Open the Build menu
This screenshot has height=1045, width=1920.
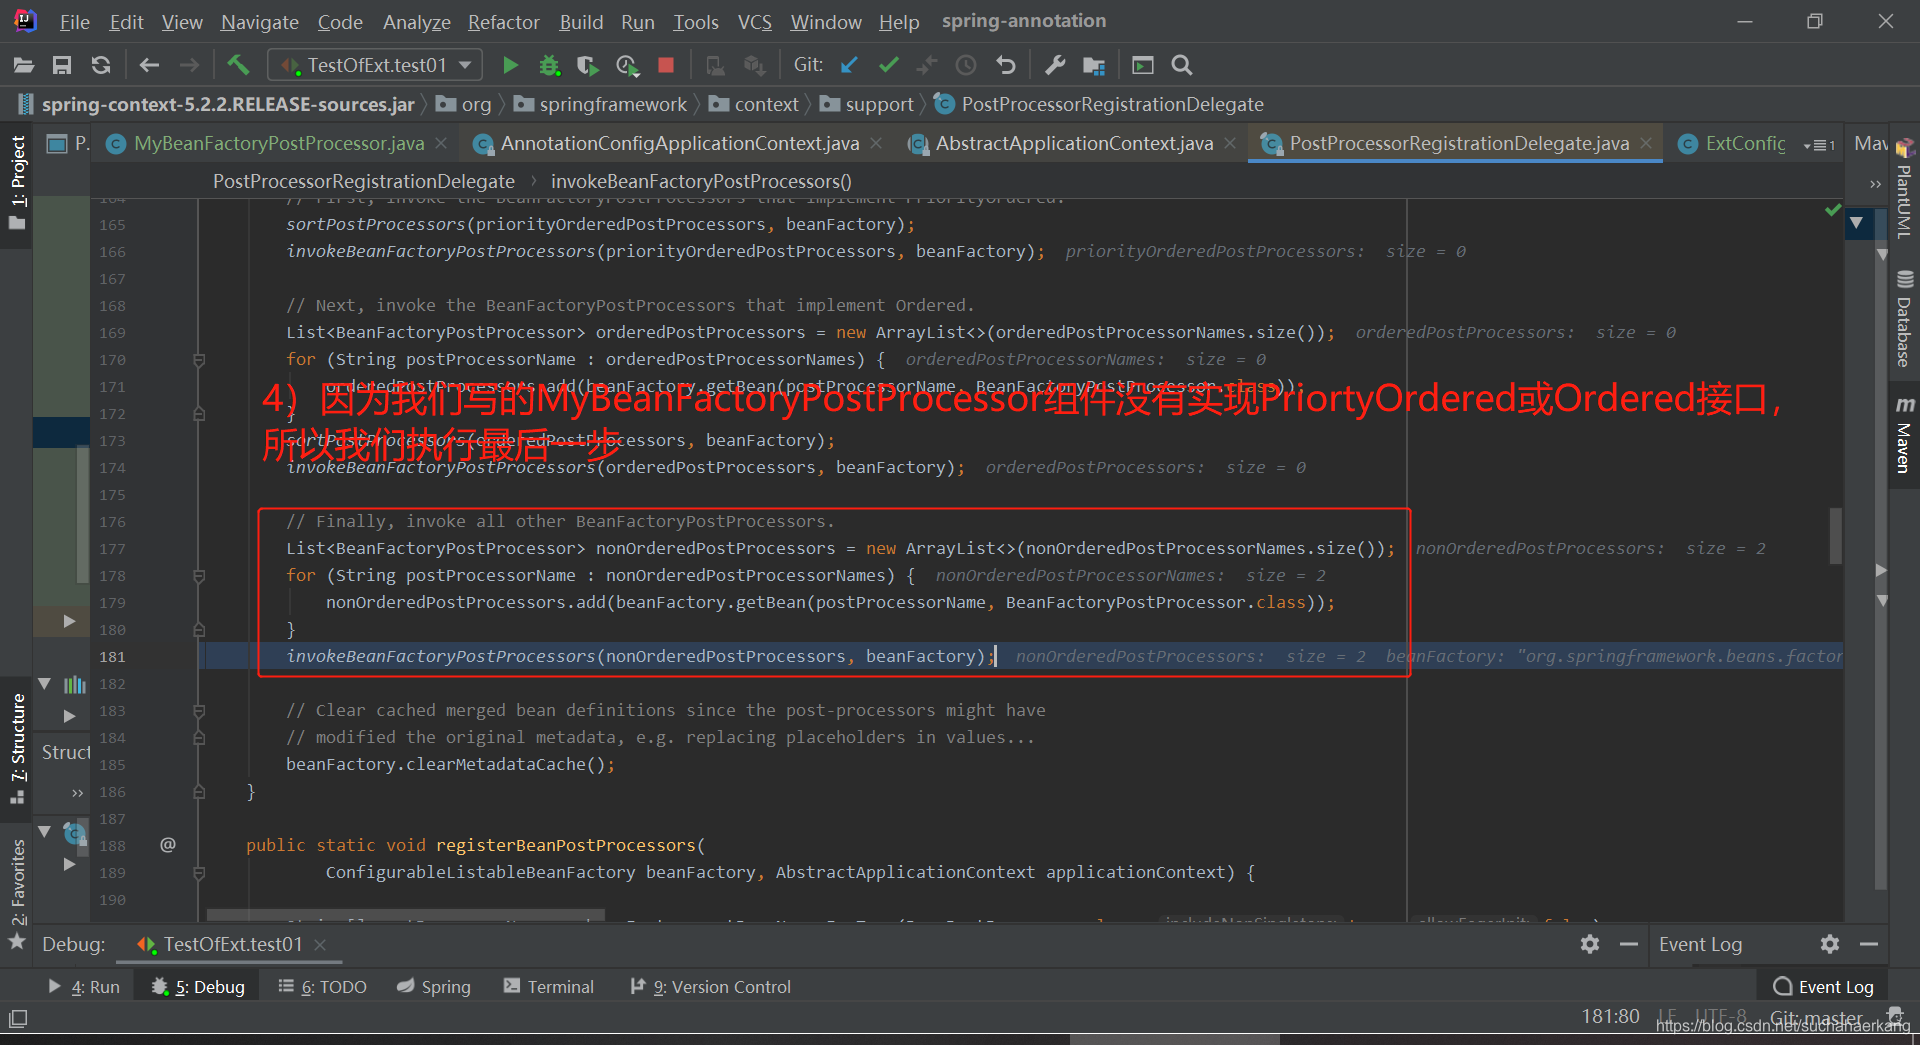click(x=581, y=22)
